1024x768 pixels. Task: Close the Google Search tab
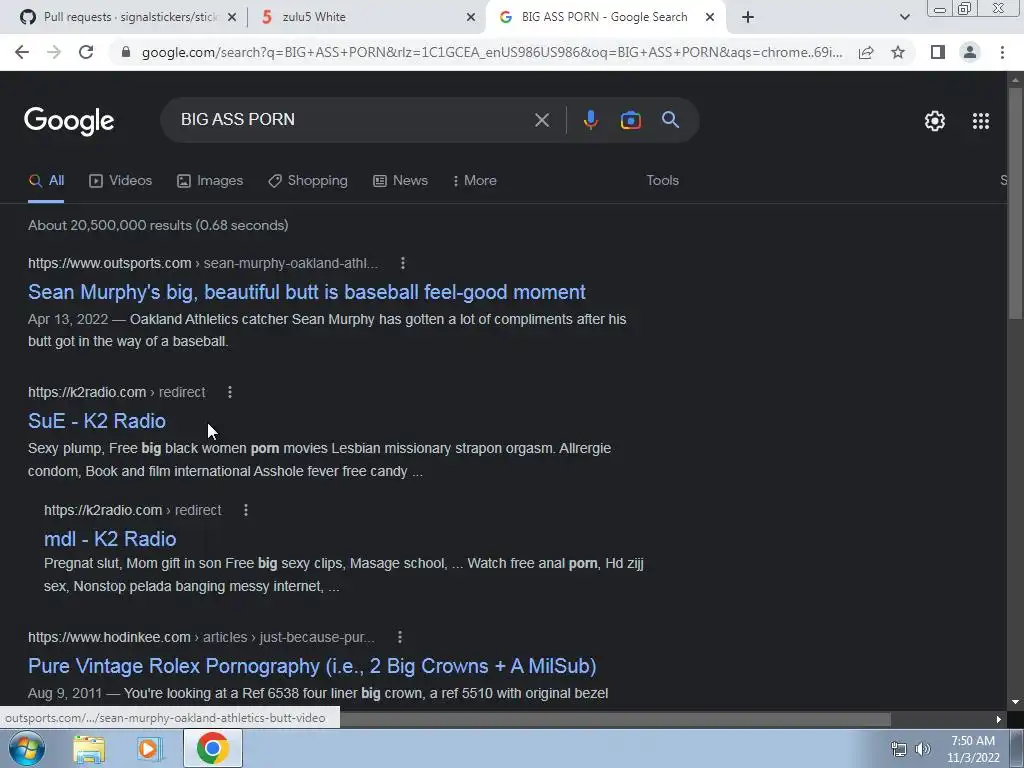[x=710, y=17]
